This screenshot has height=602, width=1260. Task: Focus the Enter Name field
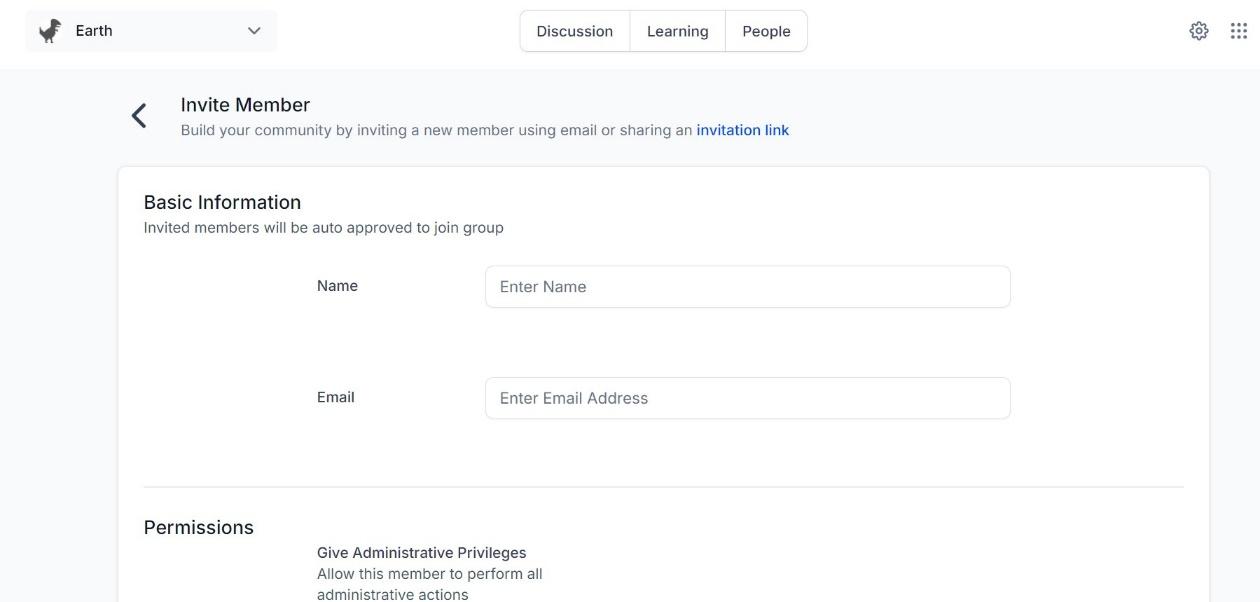click(x=747, y=286)
